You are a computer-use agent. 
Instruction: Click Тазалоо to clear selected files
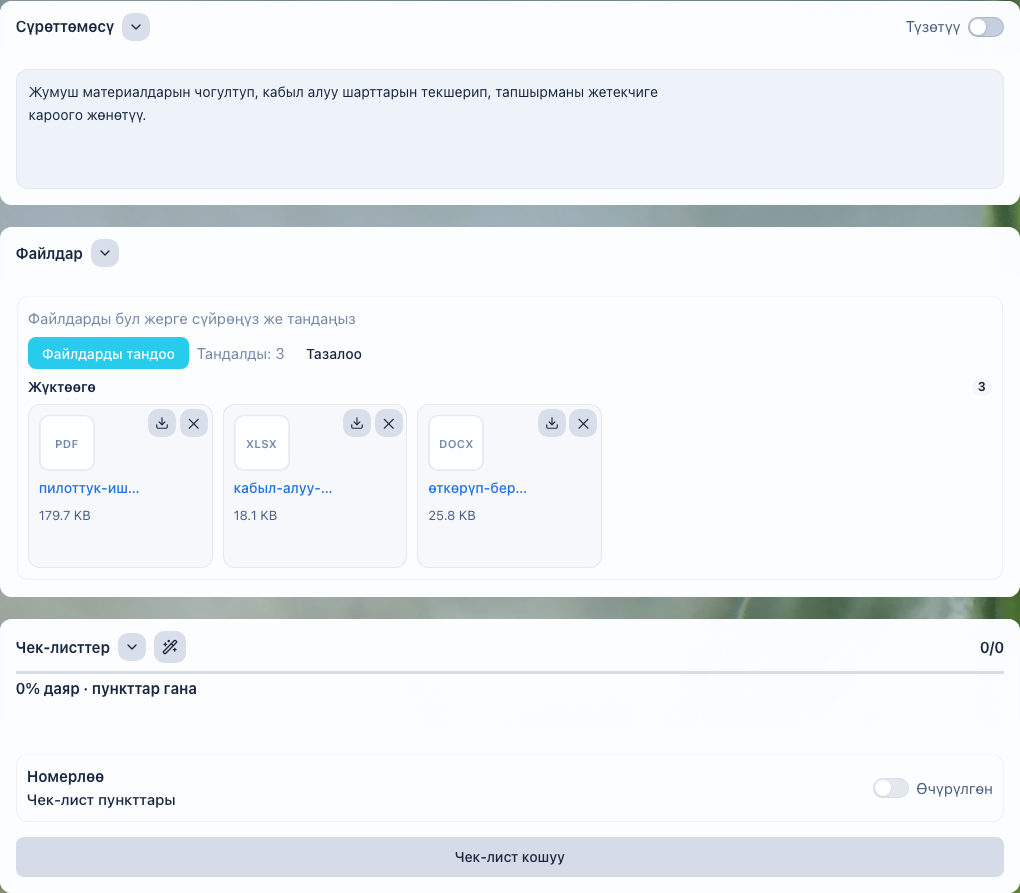334,354
